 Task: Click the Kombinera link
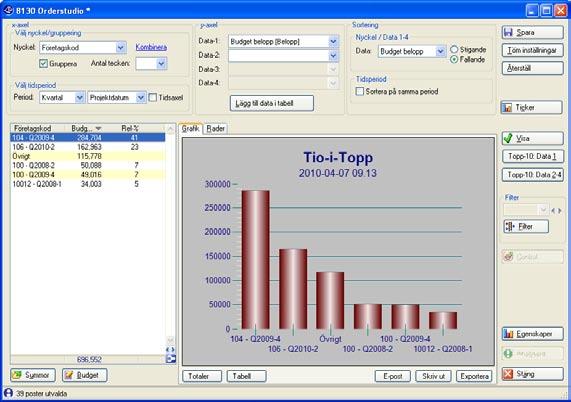pos(151,47)
